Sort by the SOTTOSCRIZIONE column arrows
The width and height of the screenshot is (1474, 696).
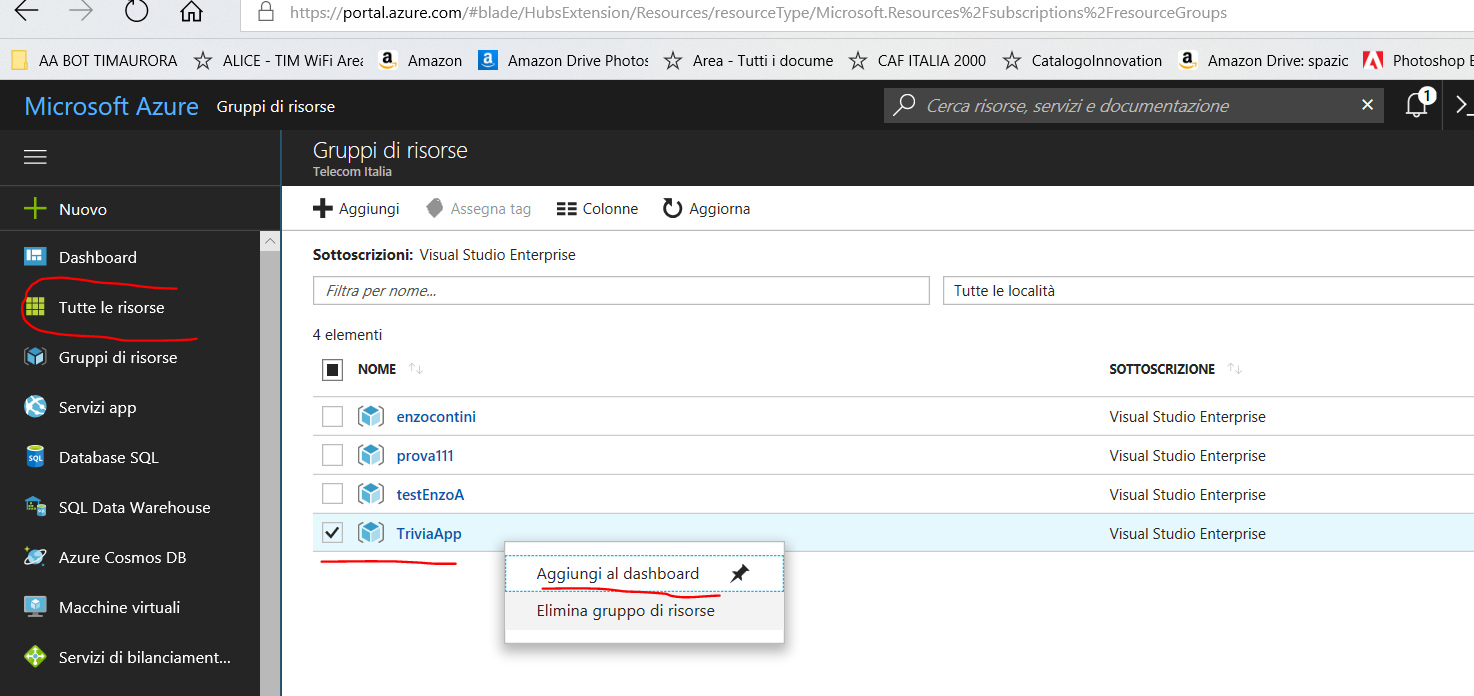click(x=1234, y=369)
